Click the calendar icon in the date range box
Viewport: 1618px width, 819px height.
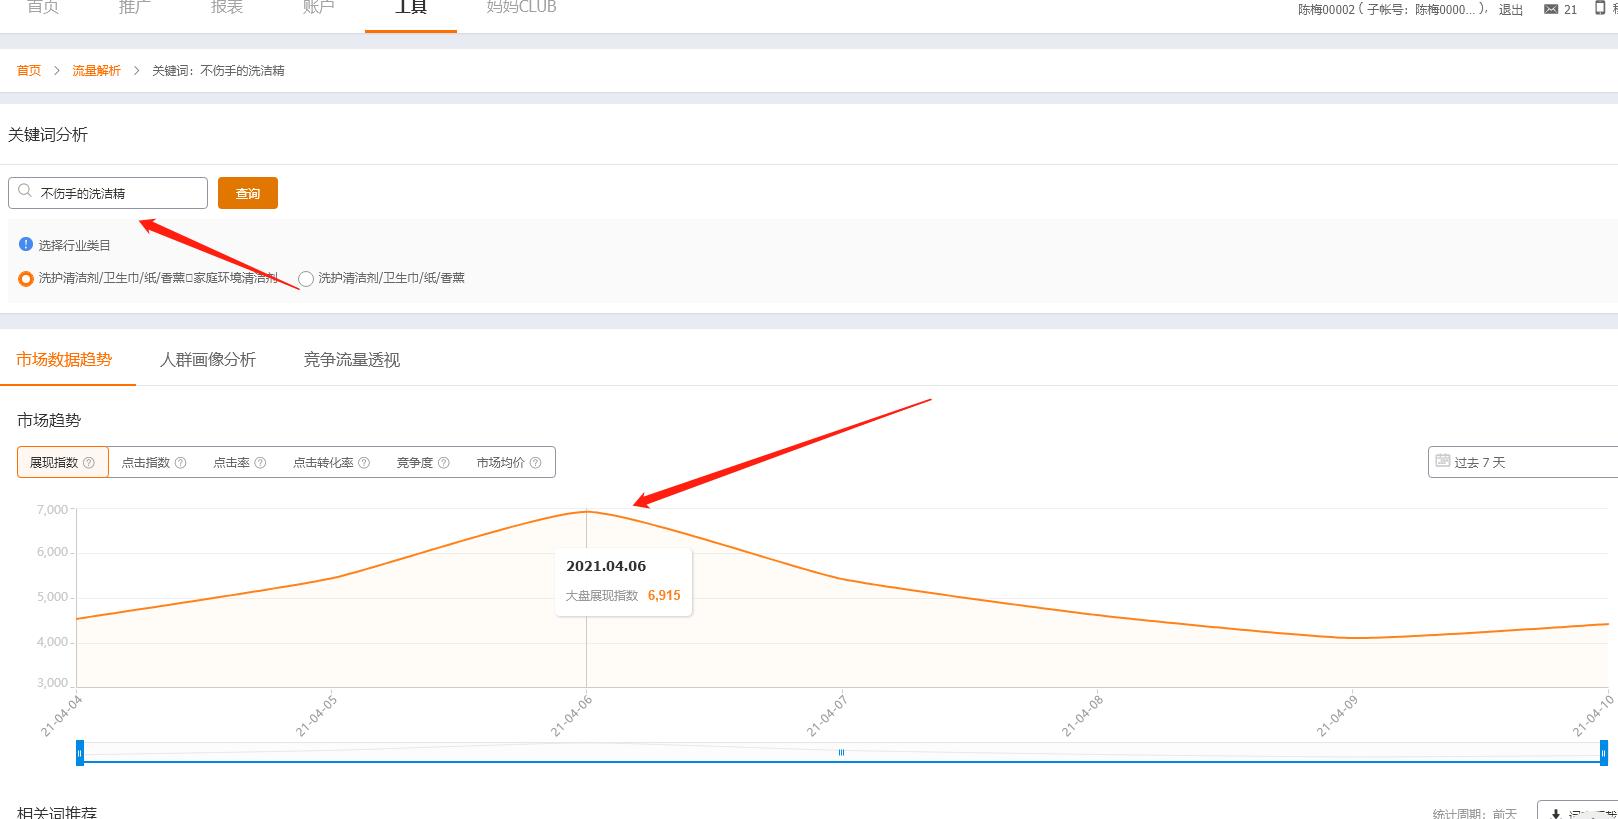coord(1443,461)
